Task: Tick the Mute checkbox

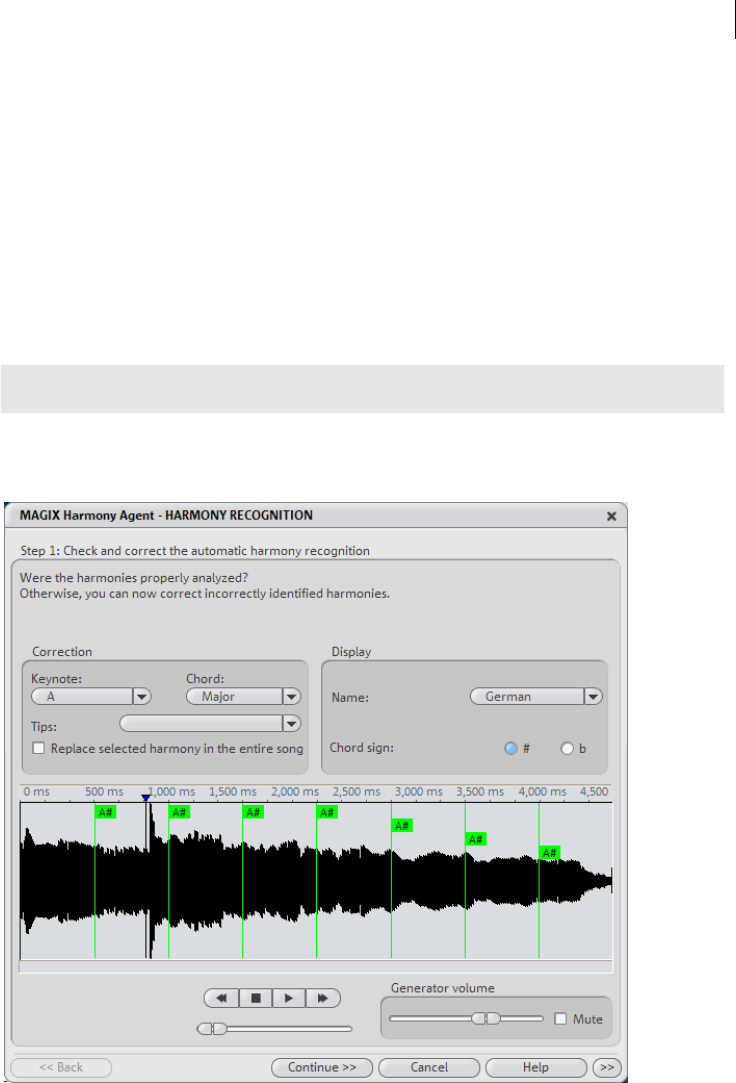Action: (561, 1019)
